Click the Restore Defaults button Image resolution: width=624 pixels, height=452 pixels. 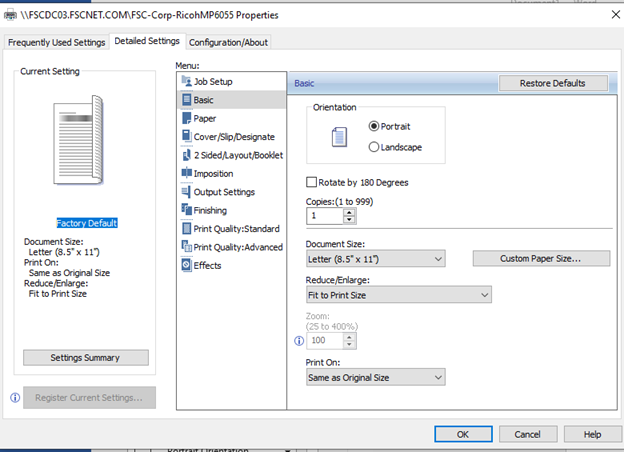point(552,83)
